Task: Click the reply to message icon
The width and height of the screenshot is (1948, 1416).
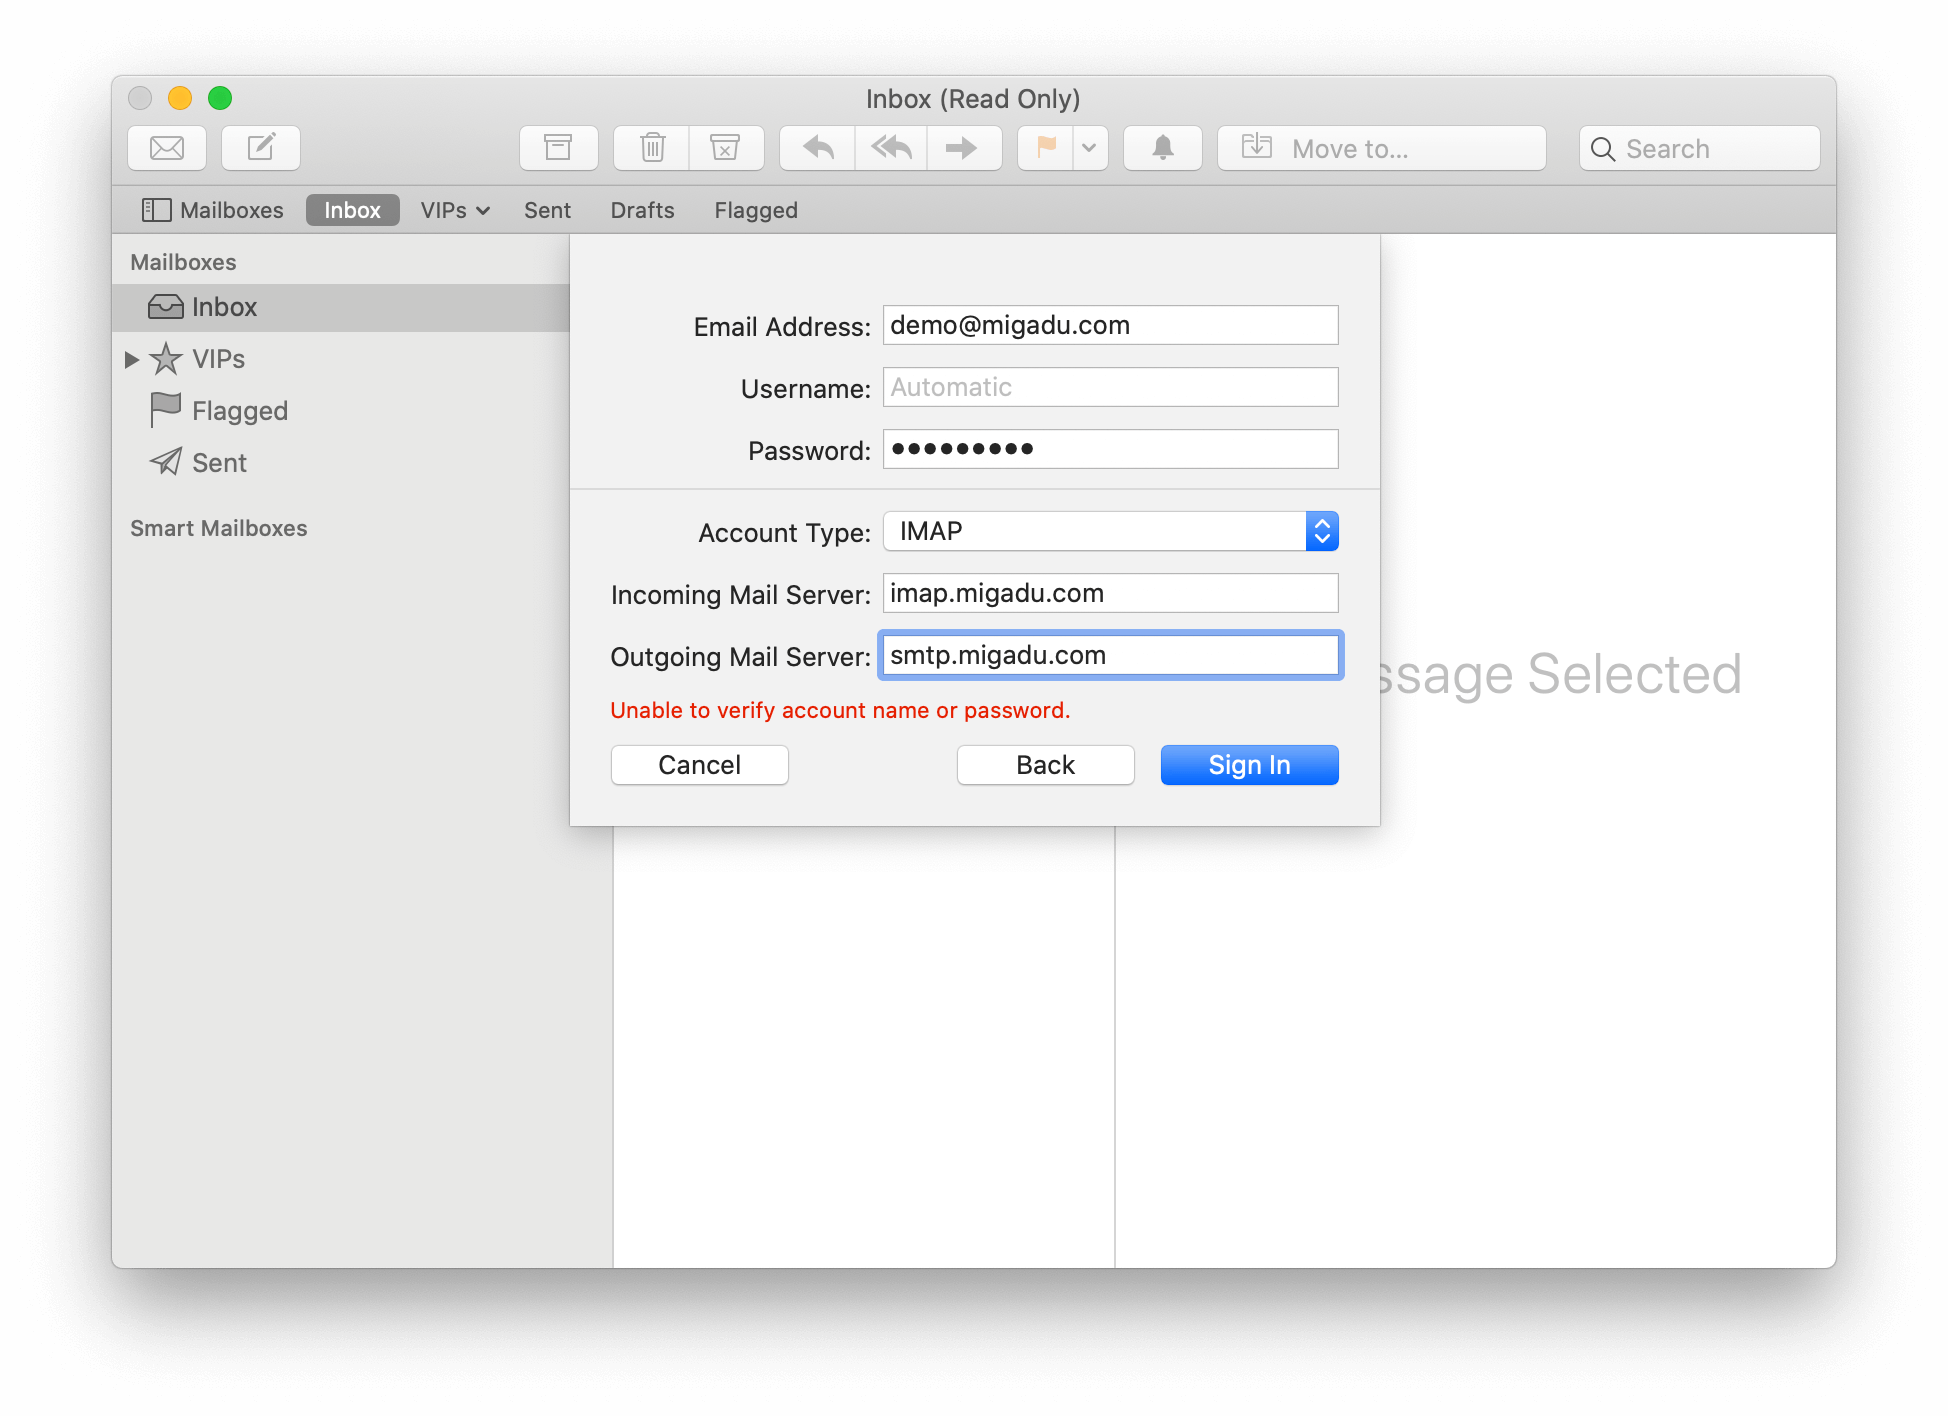Action: (818, 147)
